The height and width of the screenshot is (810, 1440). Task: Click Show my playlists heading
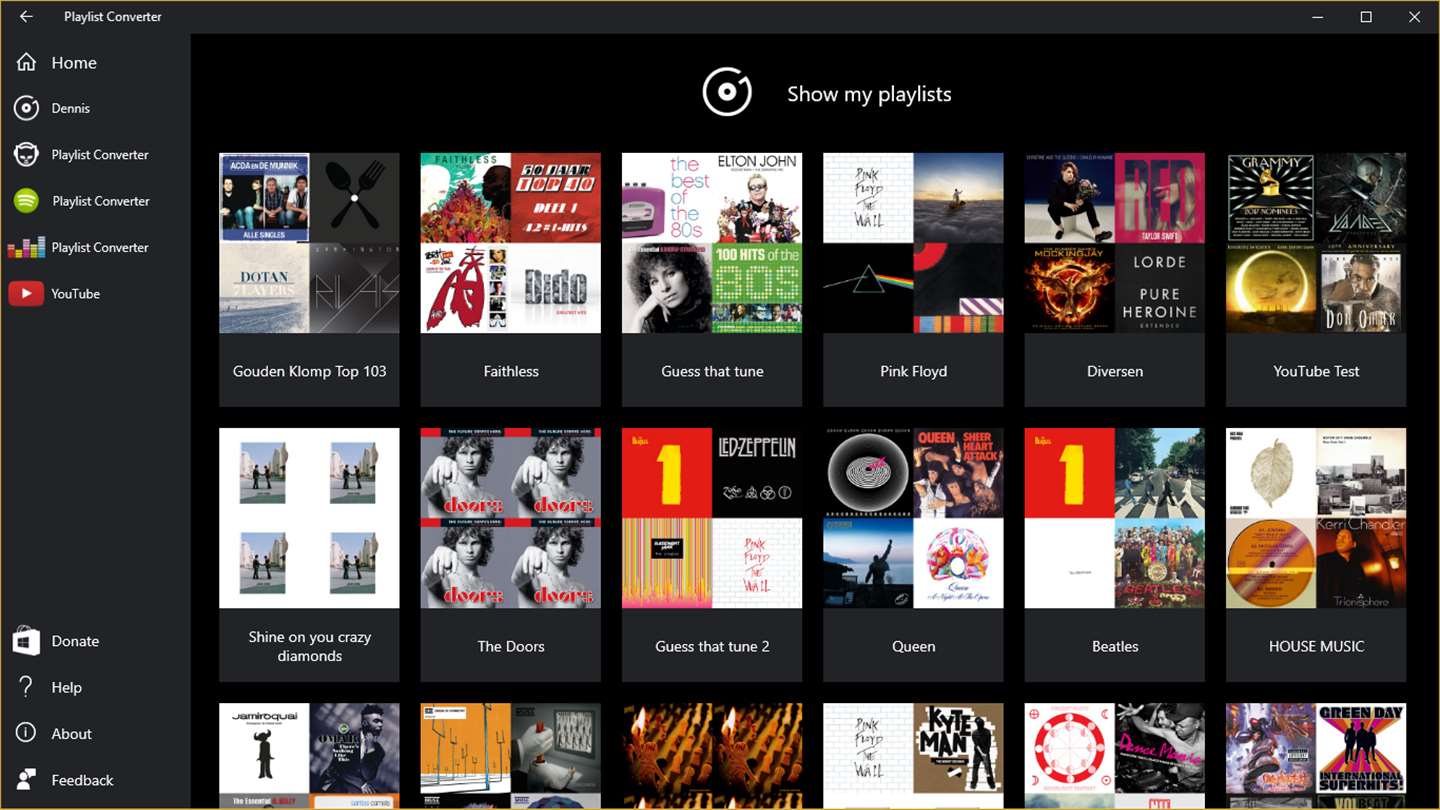tap(869, 94)
